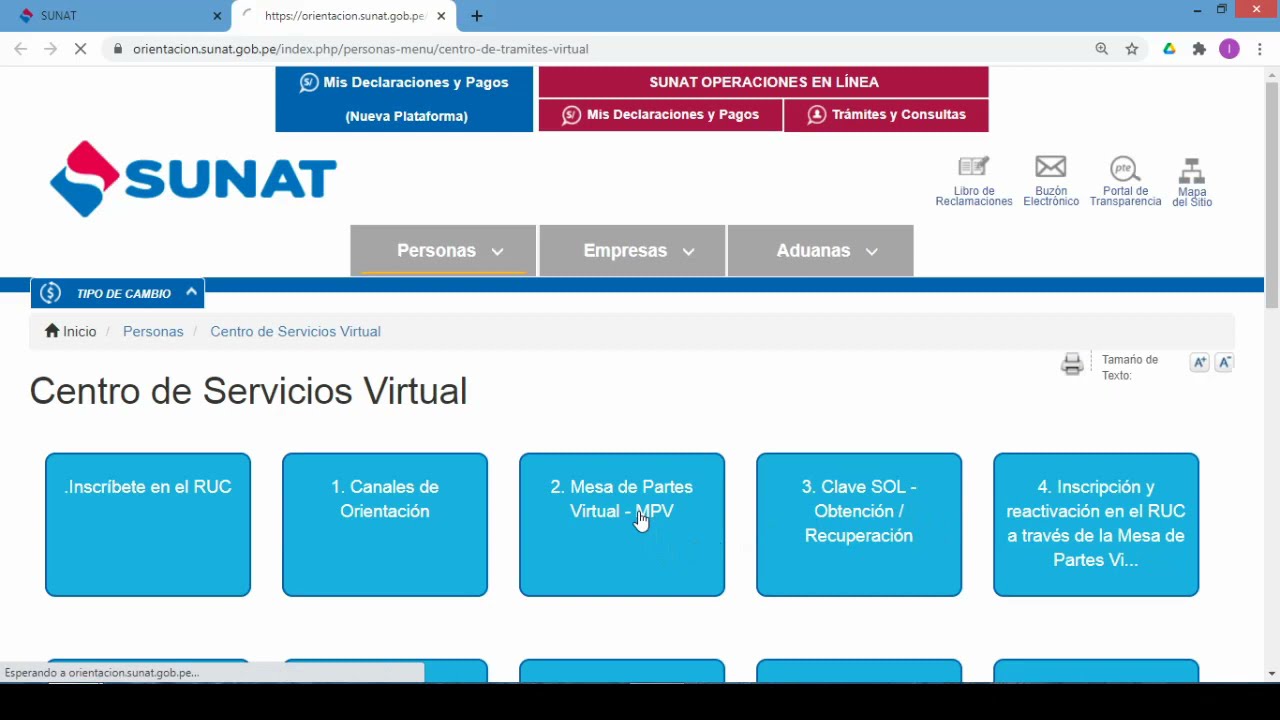Click the SUNAT logo

(193, 179)
